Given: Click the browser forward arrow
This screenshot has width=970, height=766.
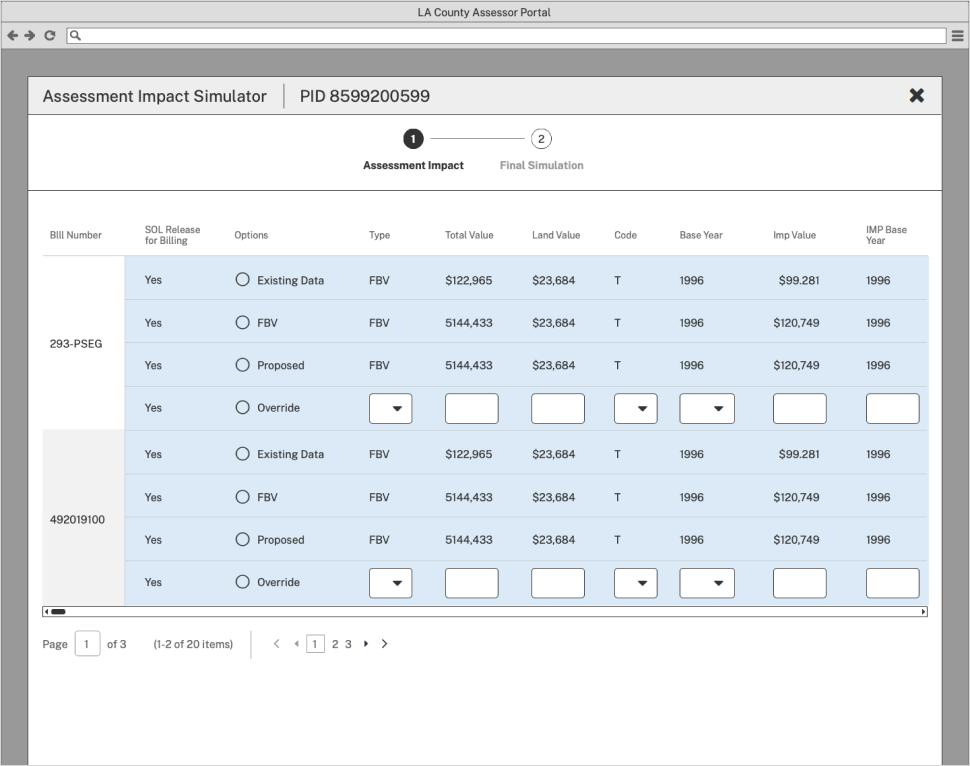Looking at the screenshot, I should point(30,35).
